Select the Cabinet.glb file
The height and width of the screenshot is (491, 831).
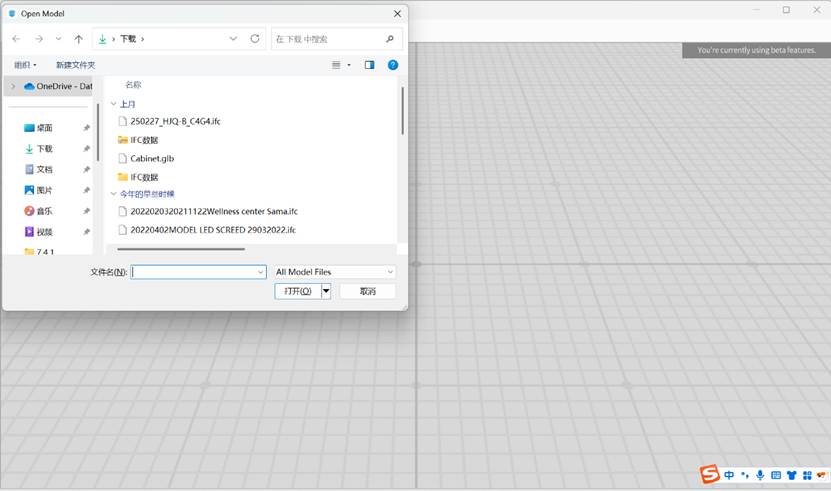tap(152, 158)
